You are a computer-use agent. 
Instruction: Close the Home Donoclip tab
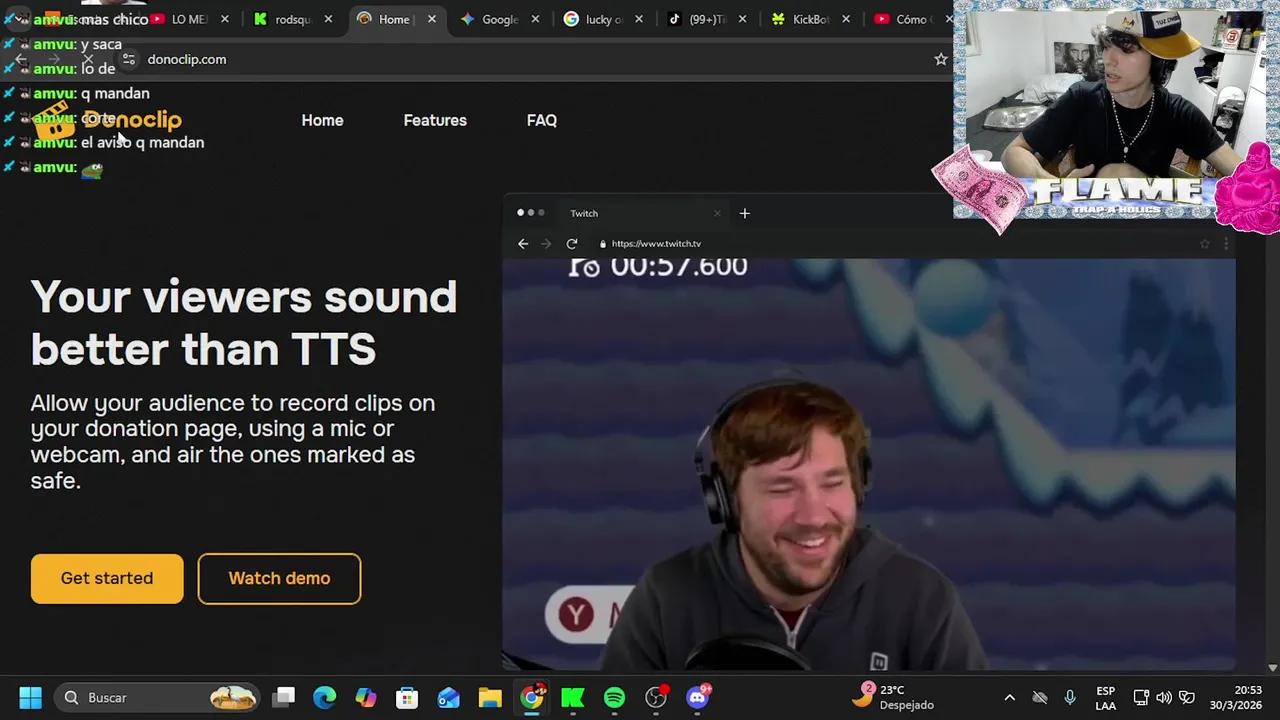[432, 19]
